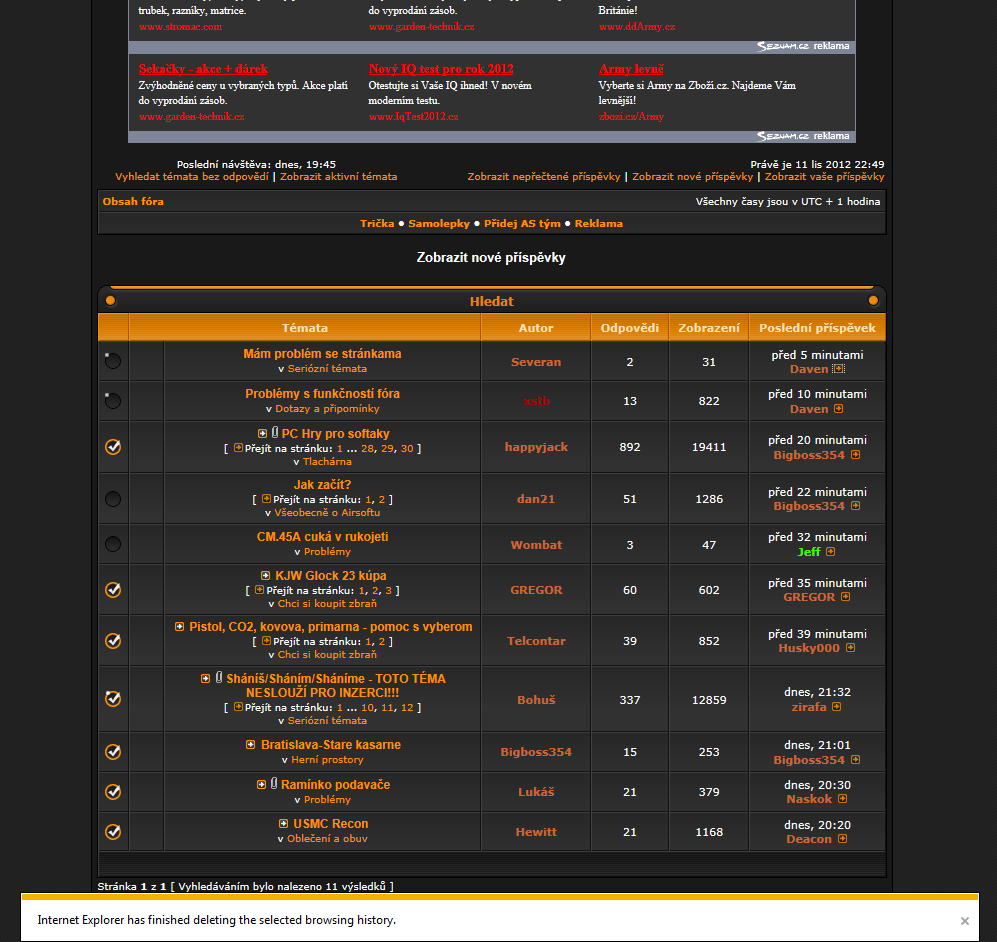Click Zobrazit nepřečtené příspěvky link
997x942 pixels.
543,177
